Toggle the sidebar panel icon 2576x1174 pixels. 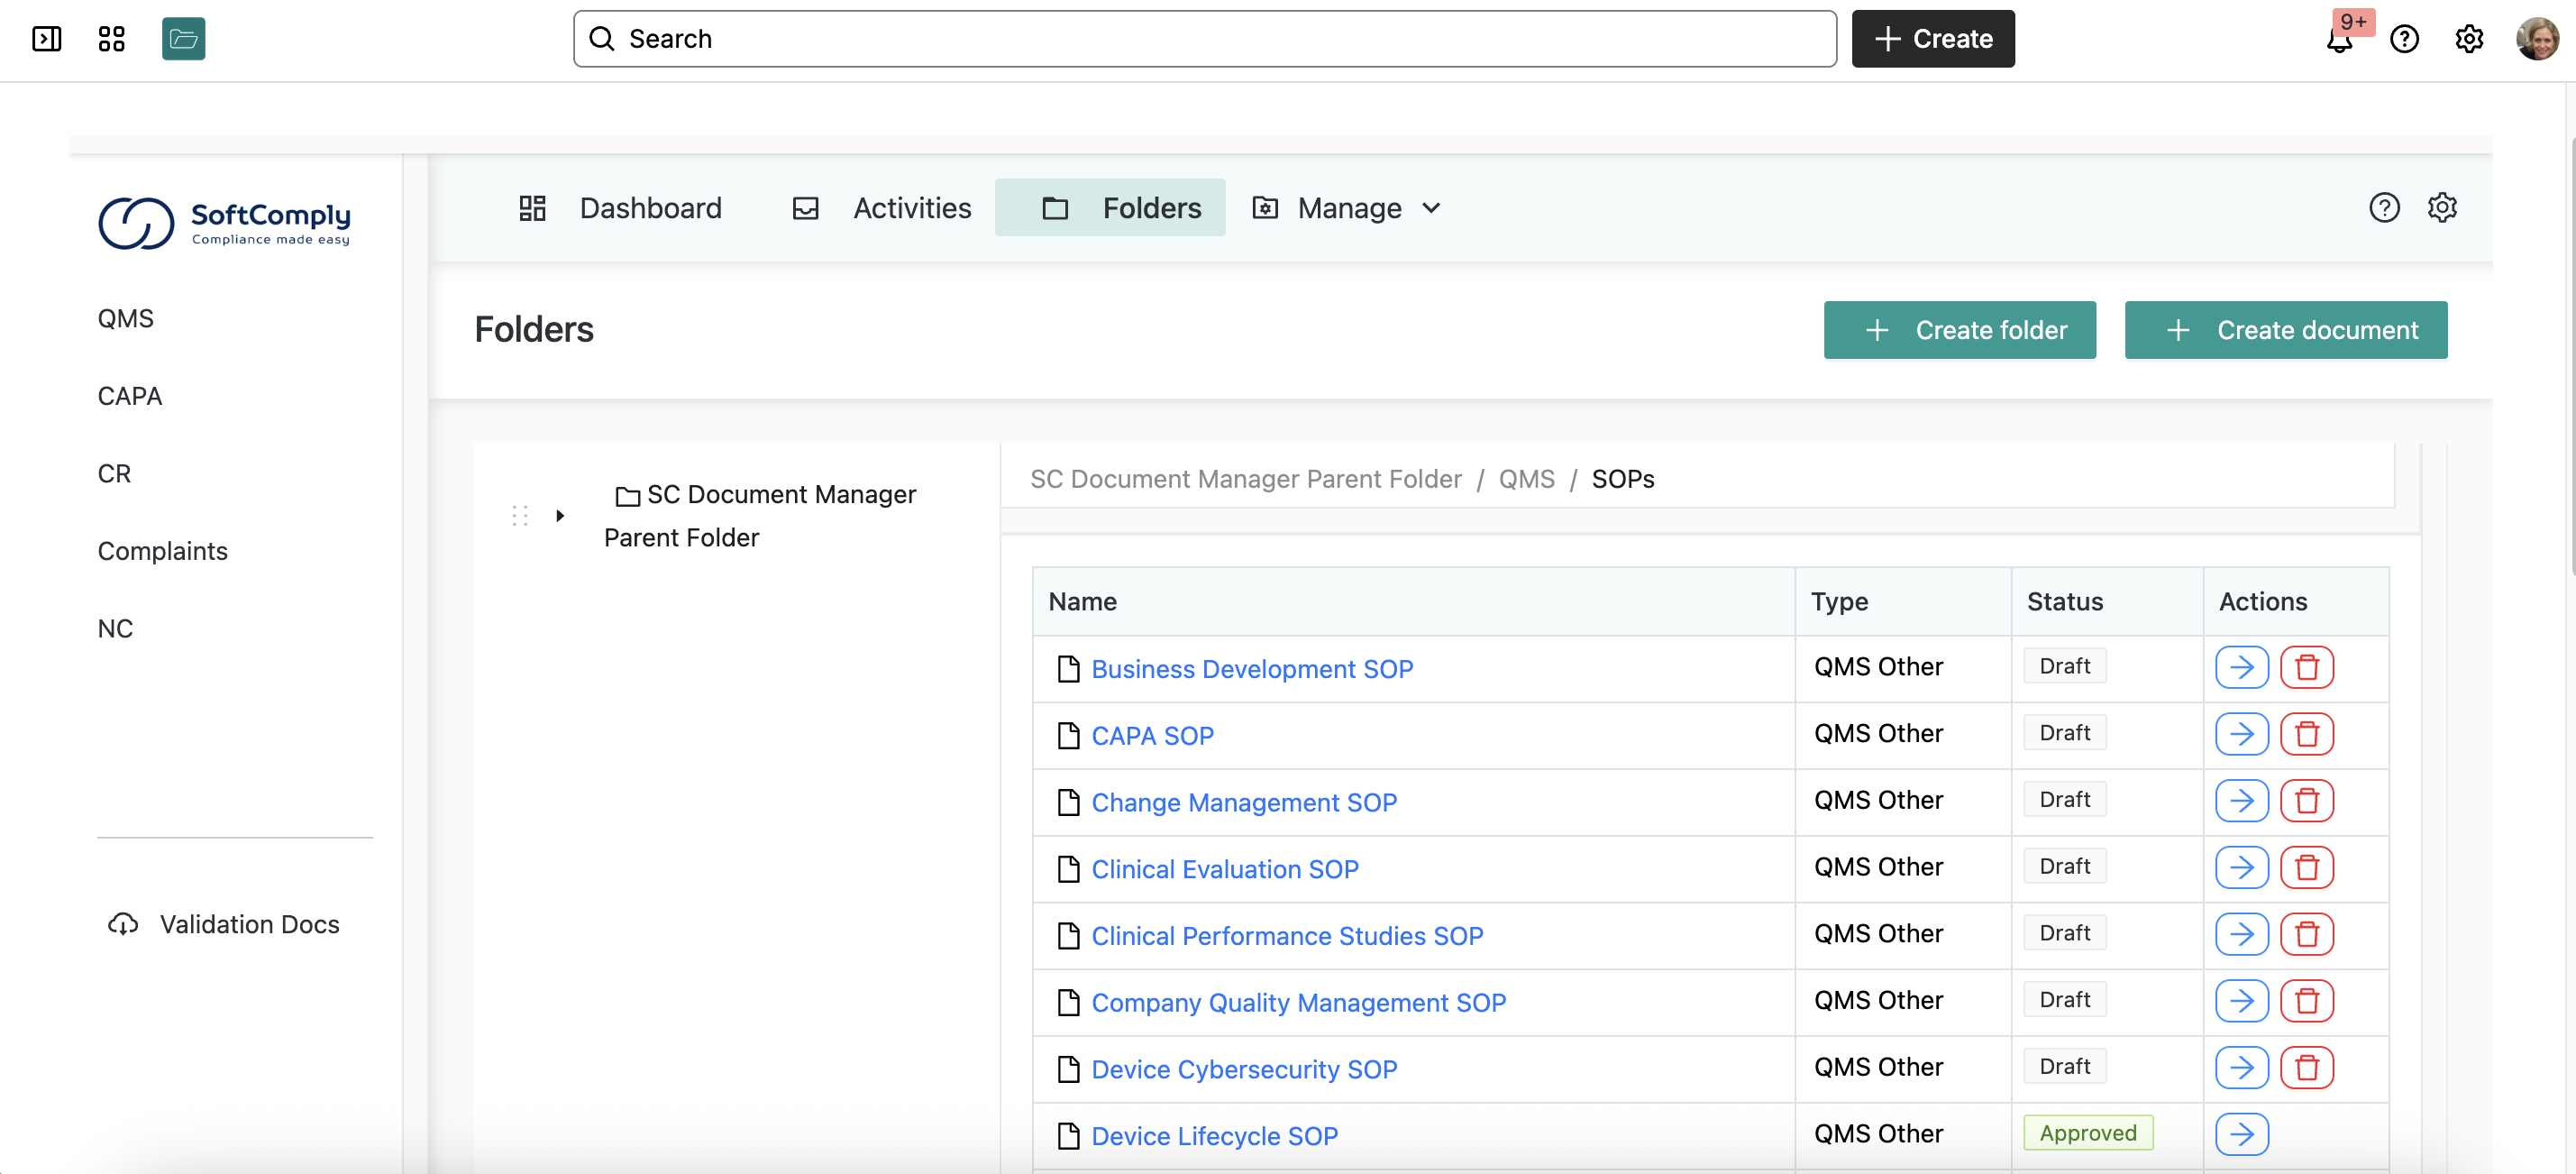click(x=46, y=39)
